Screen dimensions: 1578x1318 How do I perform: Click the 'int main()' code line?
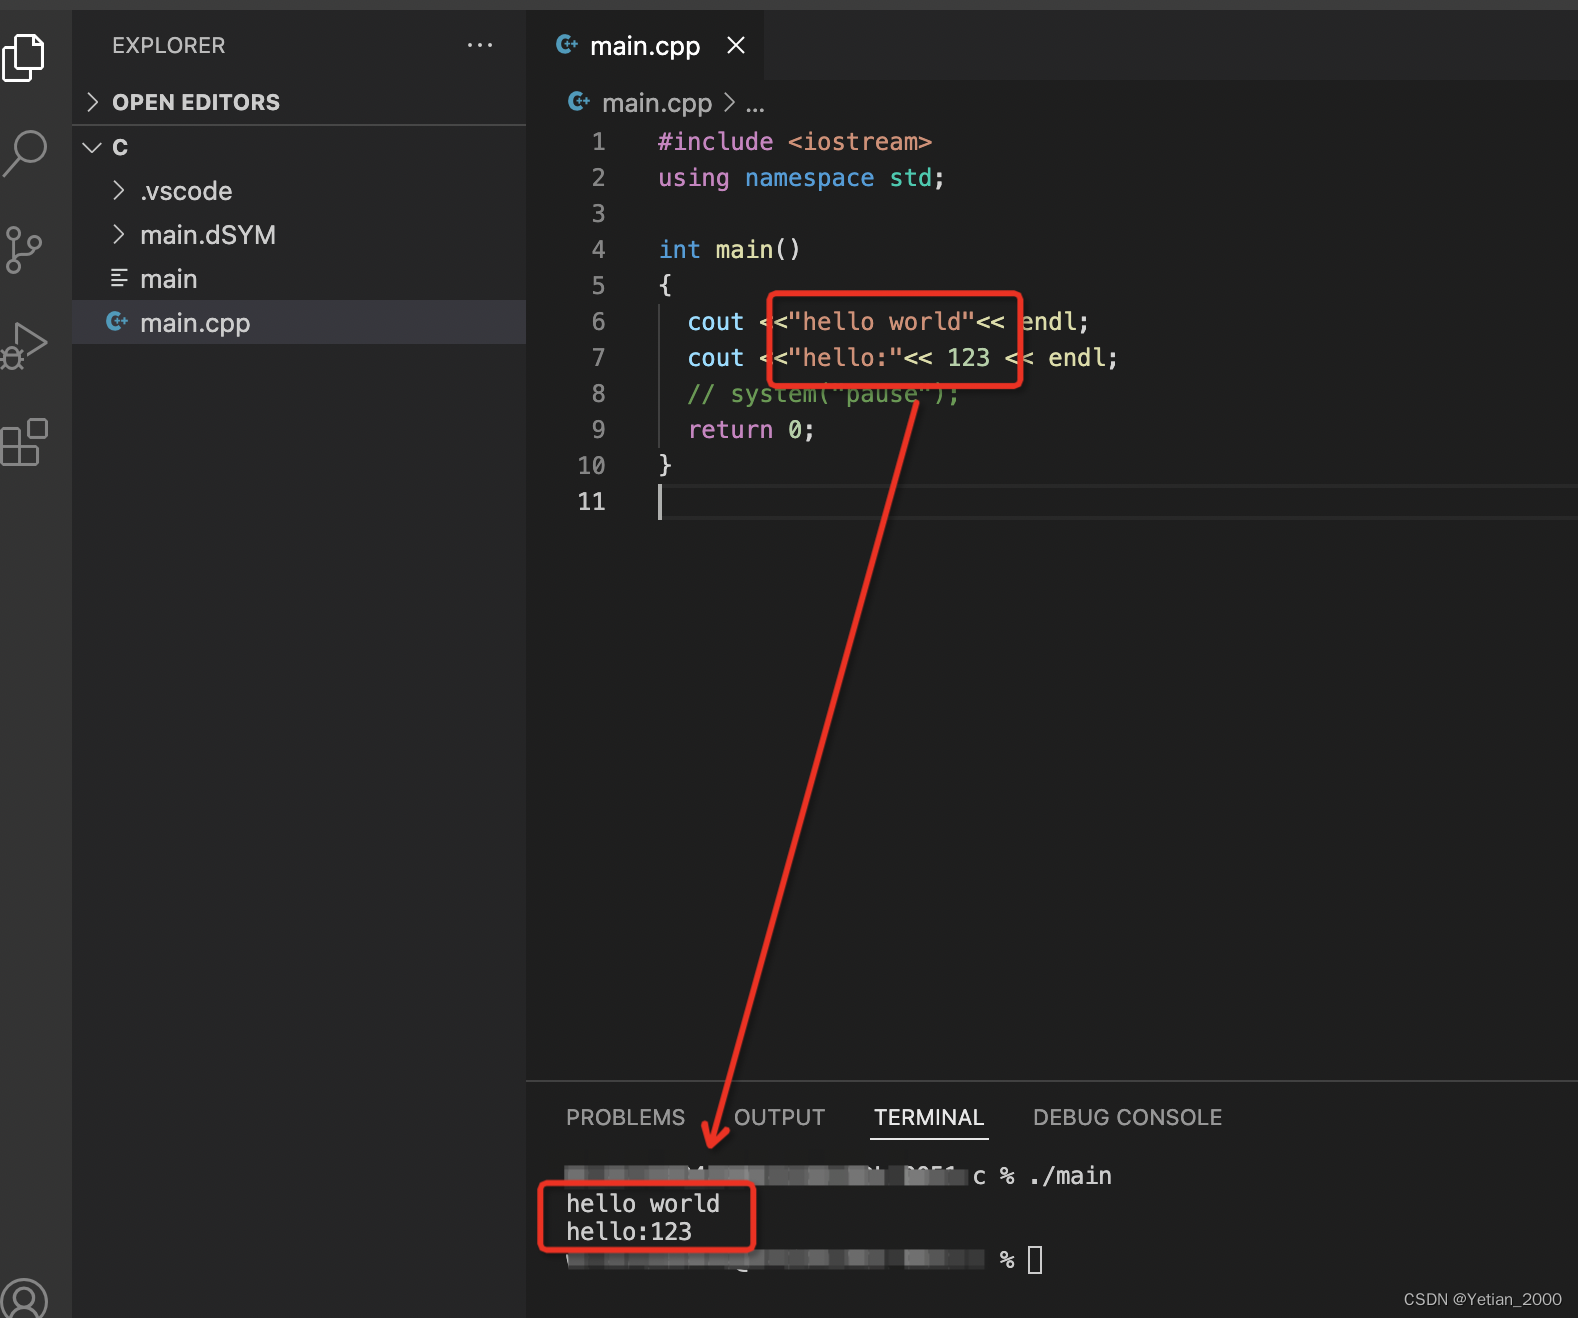(729, 249)
